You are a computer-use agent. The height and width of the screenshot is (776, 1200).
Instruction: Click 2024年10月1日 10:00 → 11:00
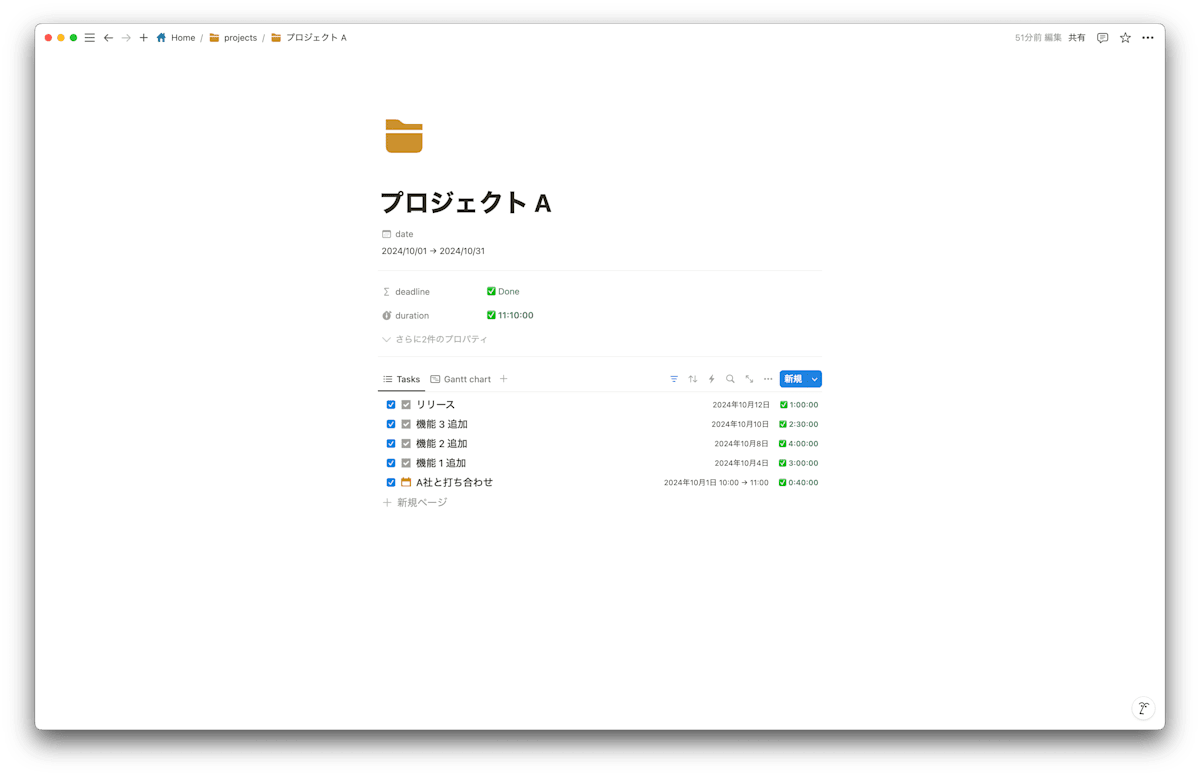716,482
